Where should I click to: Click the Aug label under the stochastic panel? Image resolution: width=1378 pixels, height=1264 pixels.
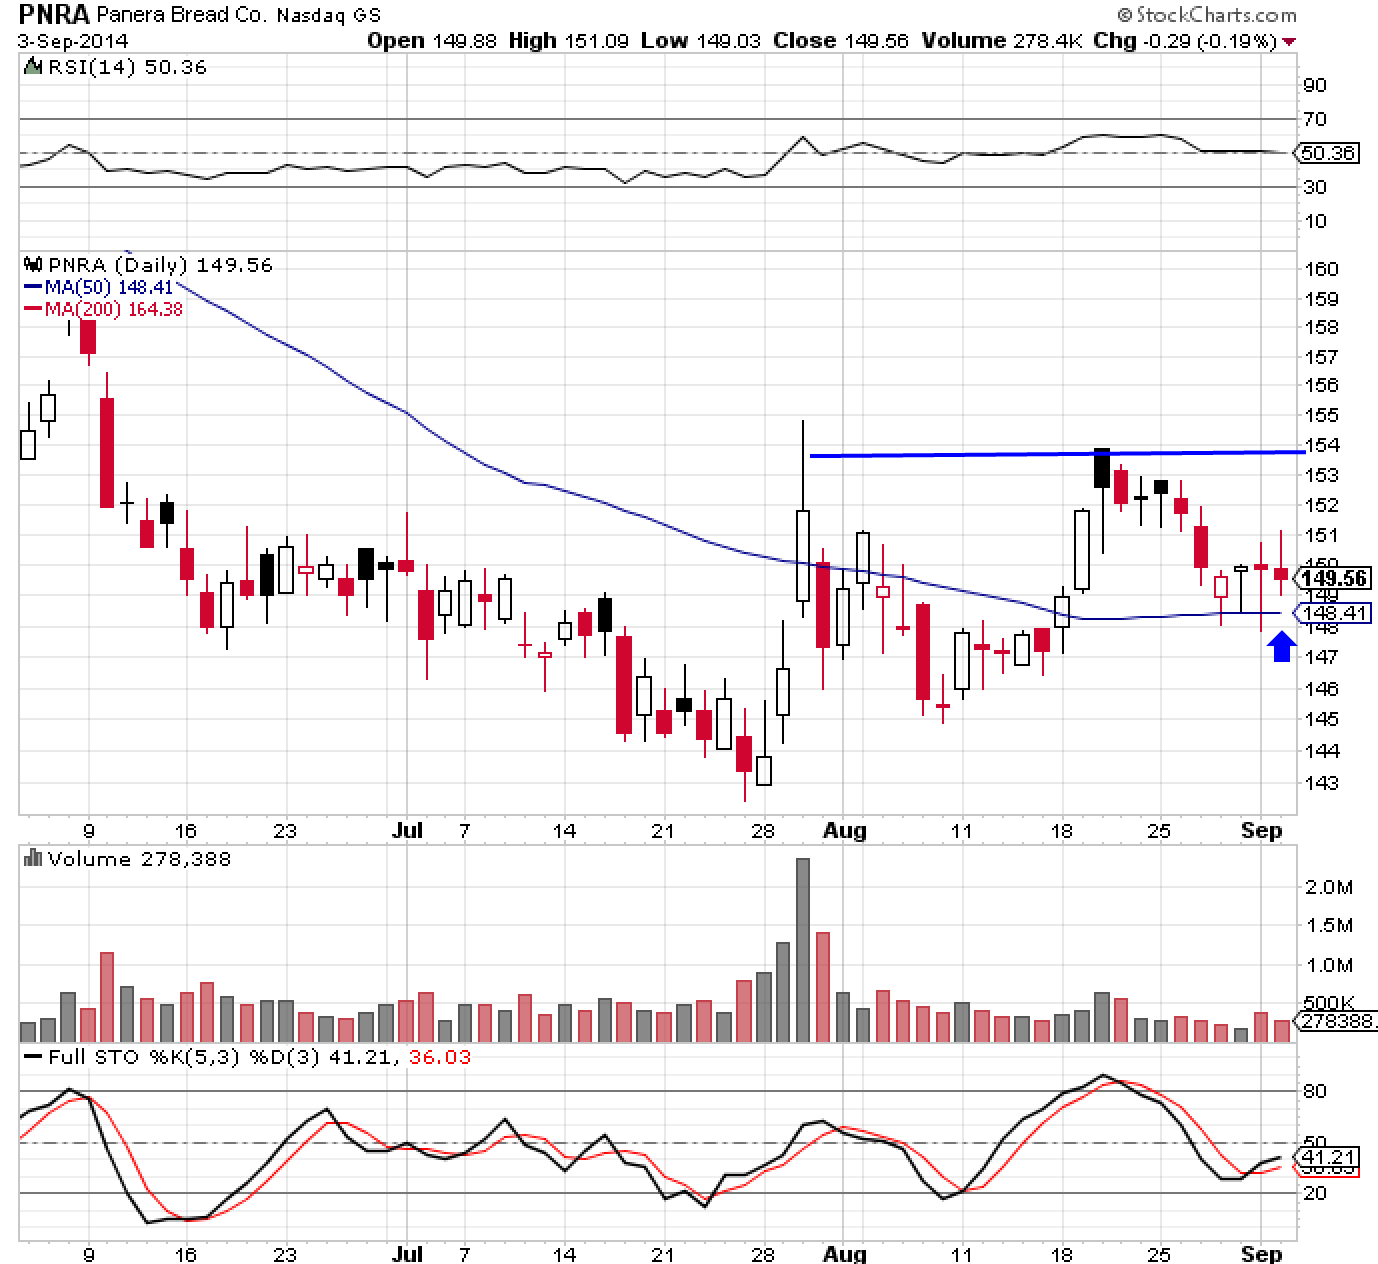[x=844, y=1253]
